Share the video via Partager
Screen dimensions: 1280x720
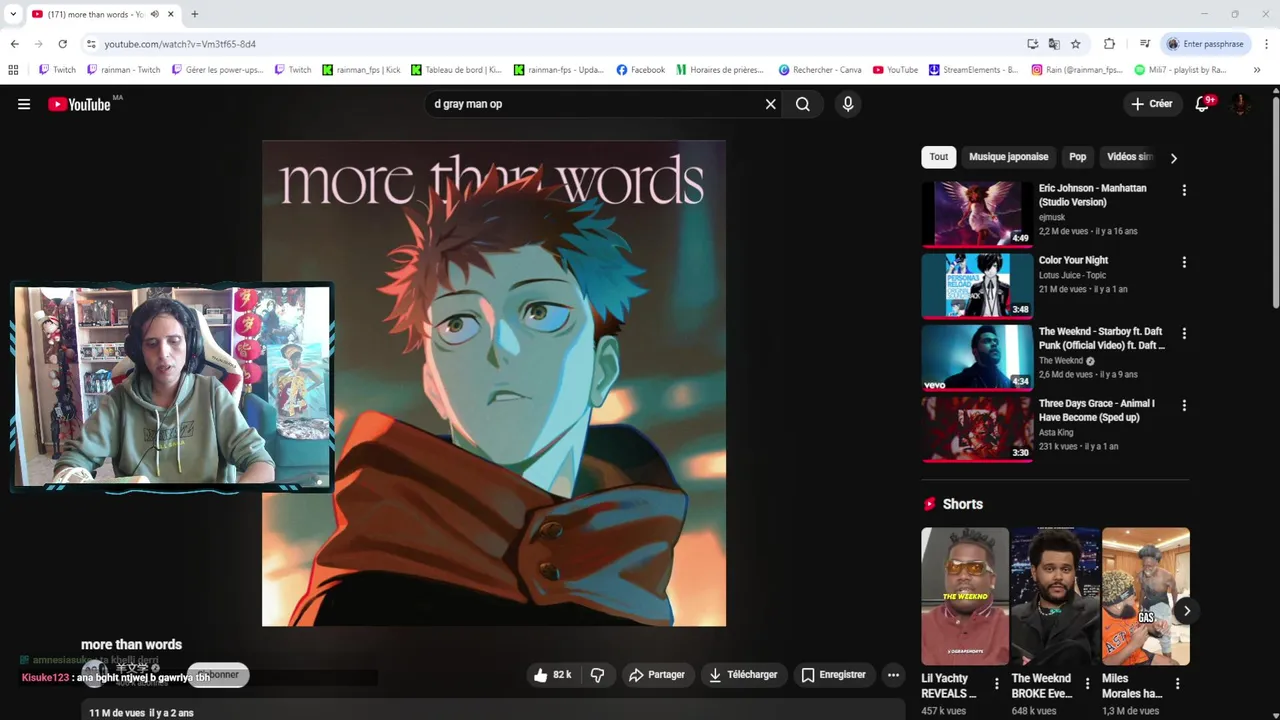657,675
